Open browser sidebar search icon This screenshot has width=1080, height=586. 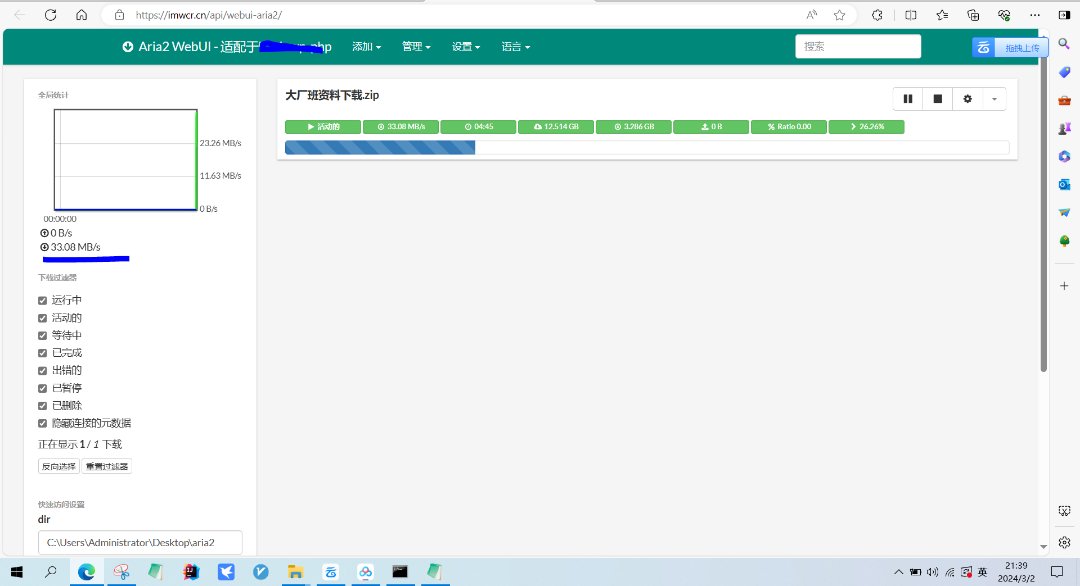point(1064,43)
